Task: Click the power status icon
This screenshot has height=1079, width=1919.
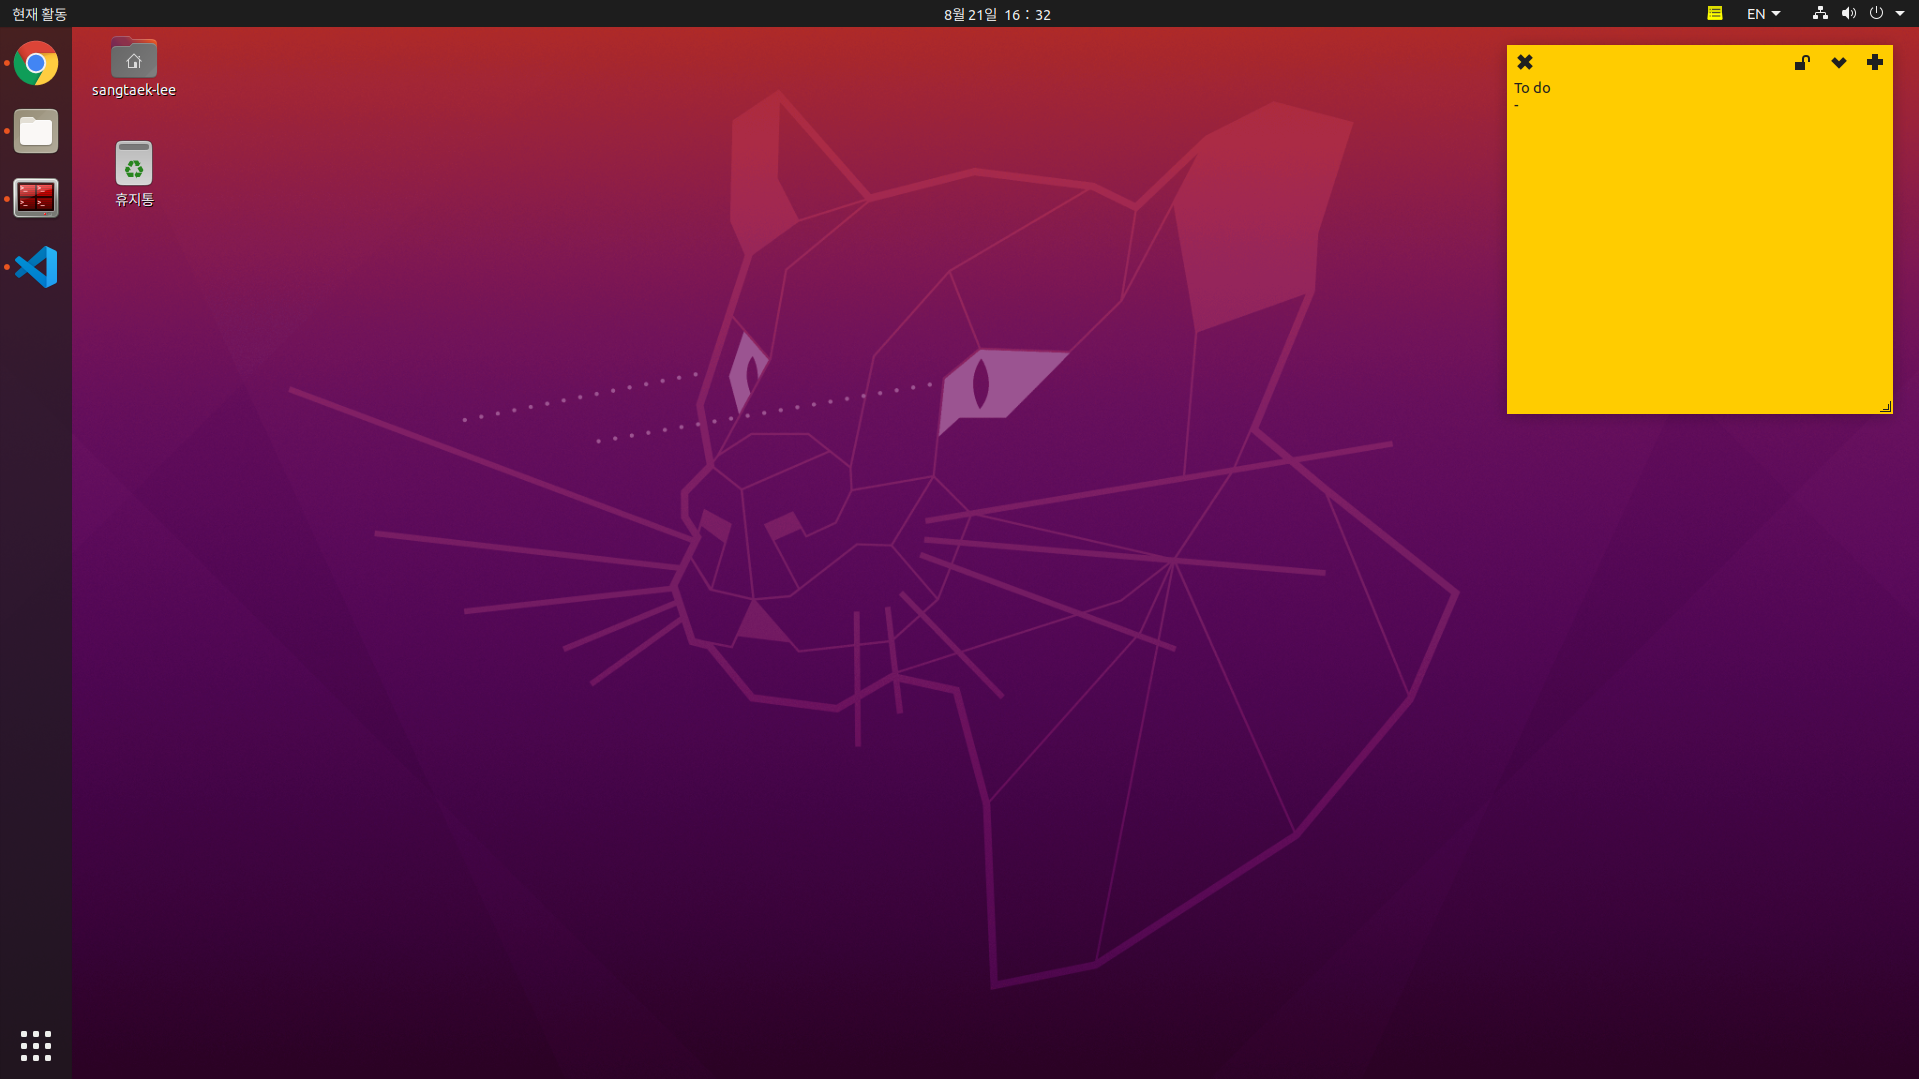Action: pos(1878,13)
